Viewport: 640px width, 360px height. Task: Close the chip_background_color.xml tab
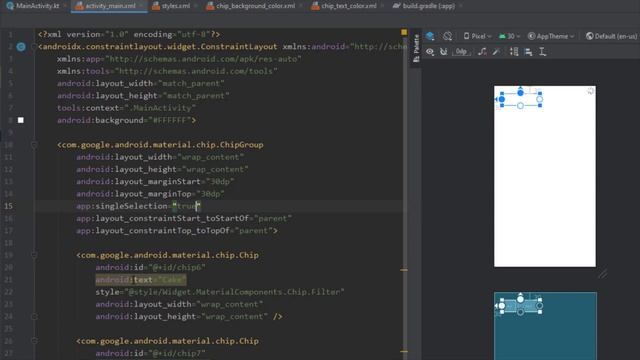click(301, 6)
